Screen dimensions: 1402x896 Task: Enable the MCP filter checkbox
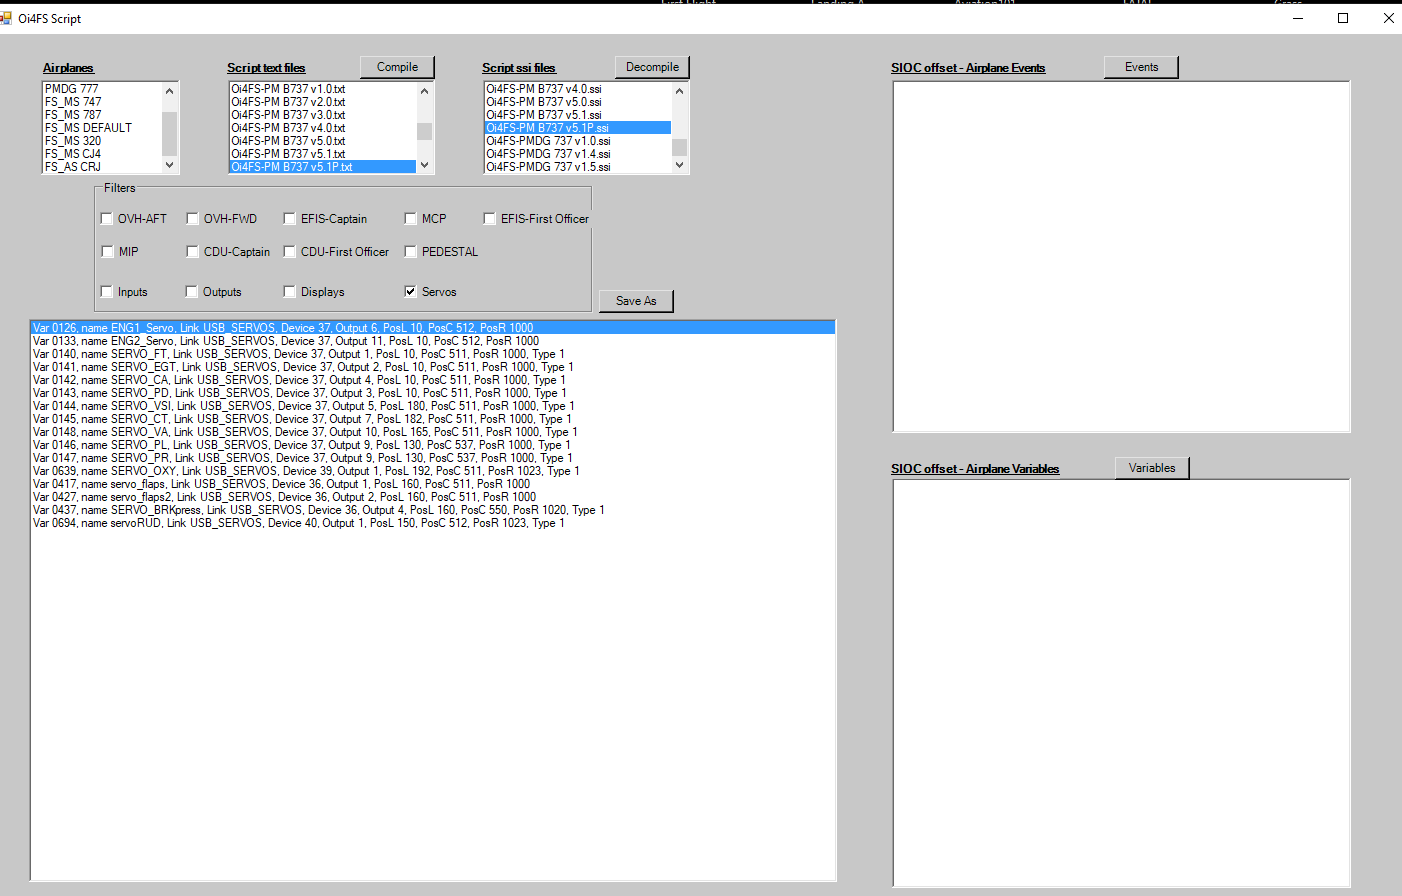410,218
